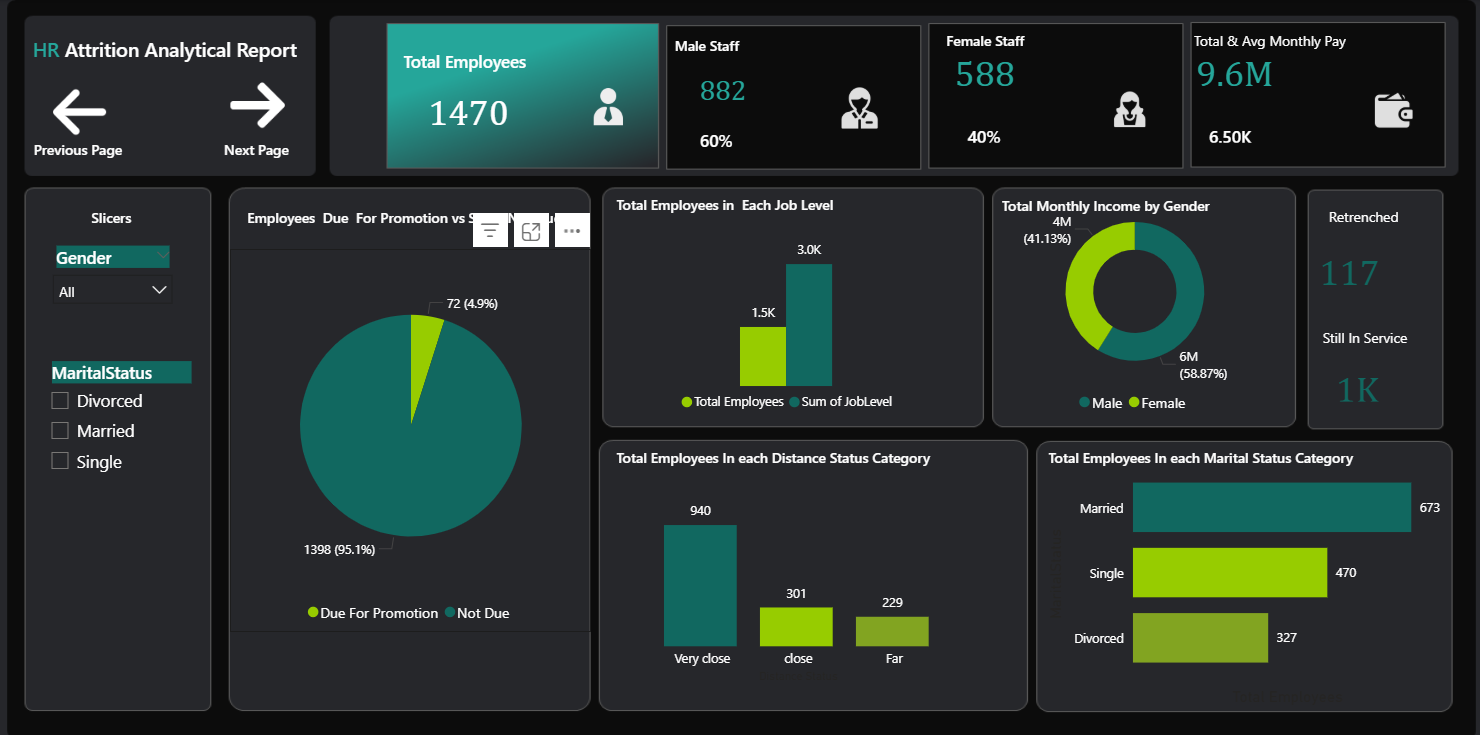Expand the Gender slicer header chevron
This screenshot has height=735, width=1480.
(162, 257)
